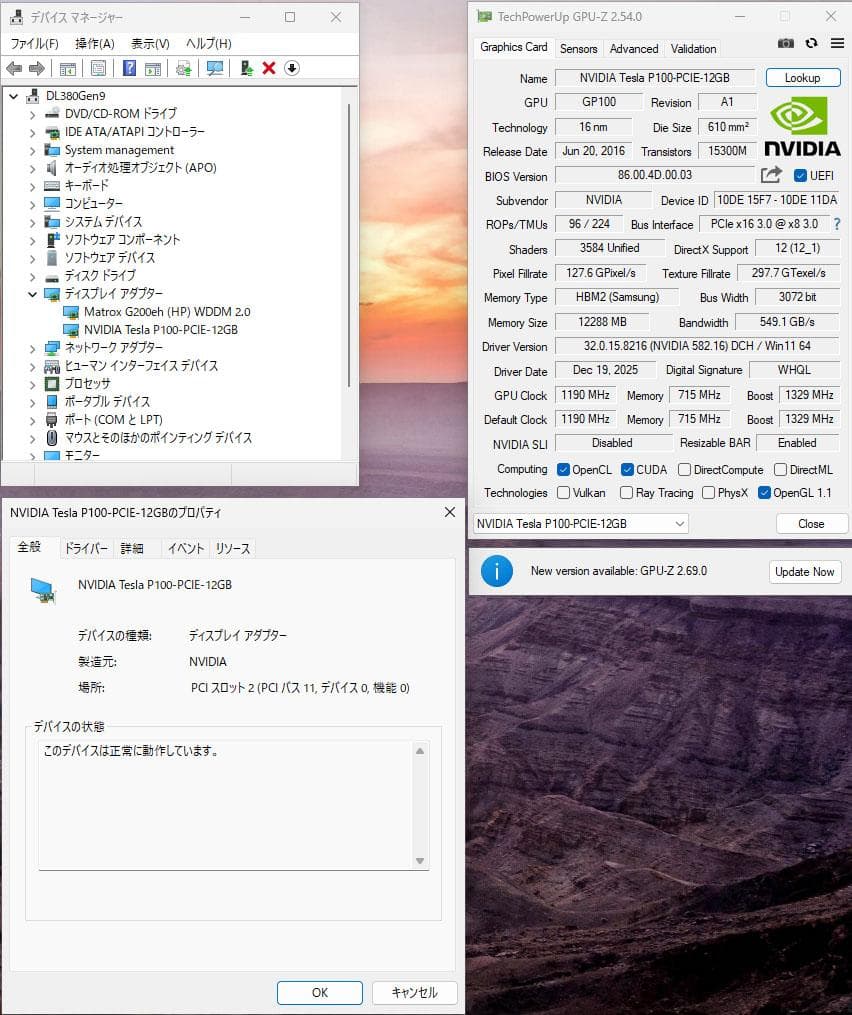Click the Driver Version field in GPU-Z

point(697,346)
